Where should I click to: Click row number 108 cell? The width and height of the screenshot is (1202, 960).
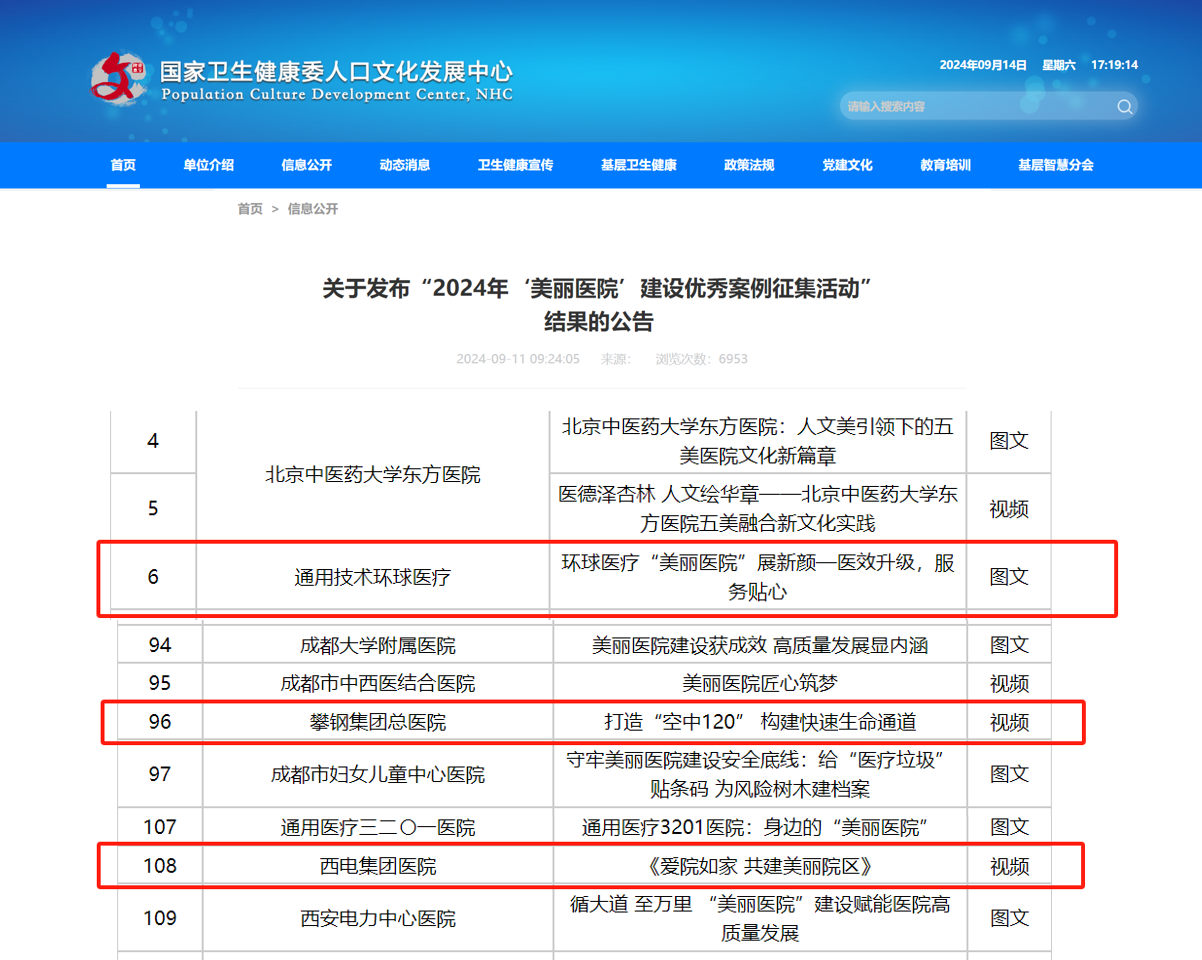[159, 866]
